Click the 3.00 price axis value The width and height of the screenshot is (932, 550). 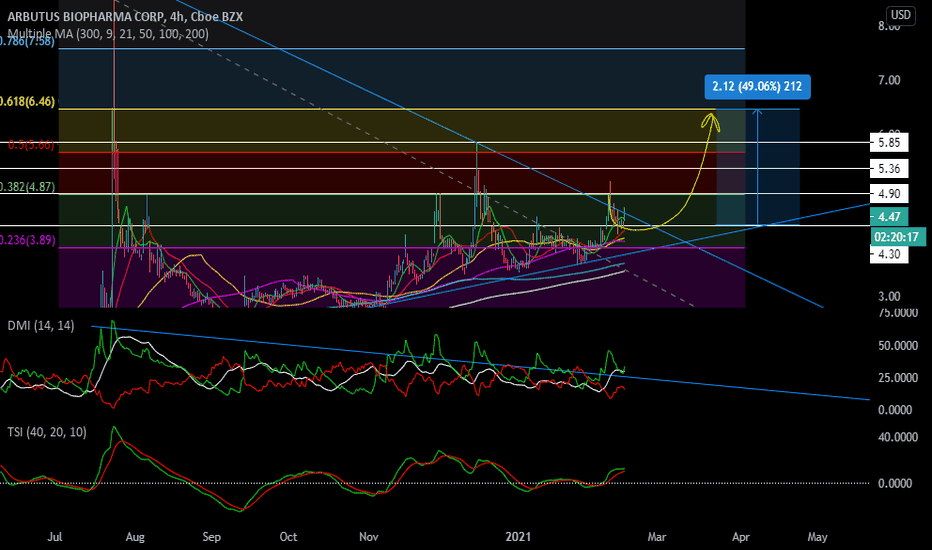point(889,297)
